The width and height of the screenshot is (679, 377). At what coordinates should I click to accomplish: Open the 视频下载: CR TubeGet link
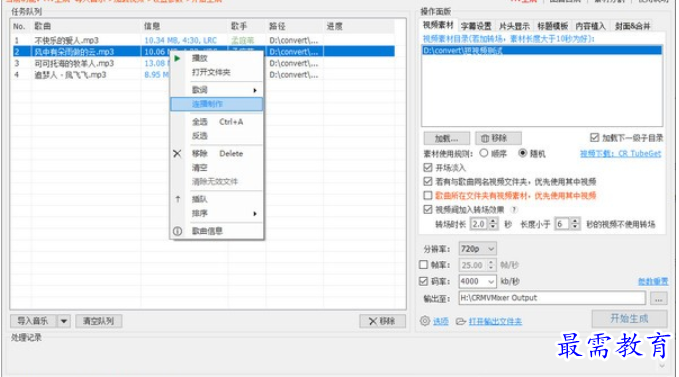pyautogui.click(x=621, y=154)
